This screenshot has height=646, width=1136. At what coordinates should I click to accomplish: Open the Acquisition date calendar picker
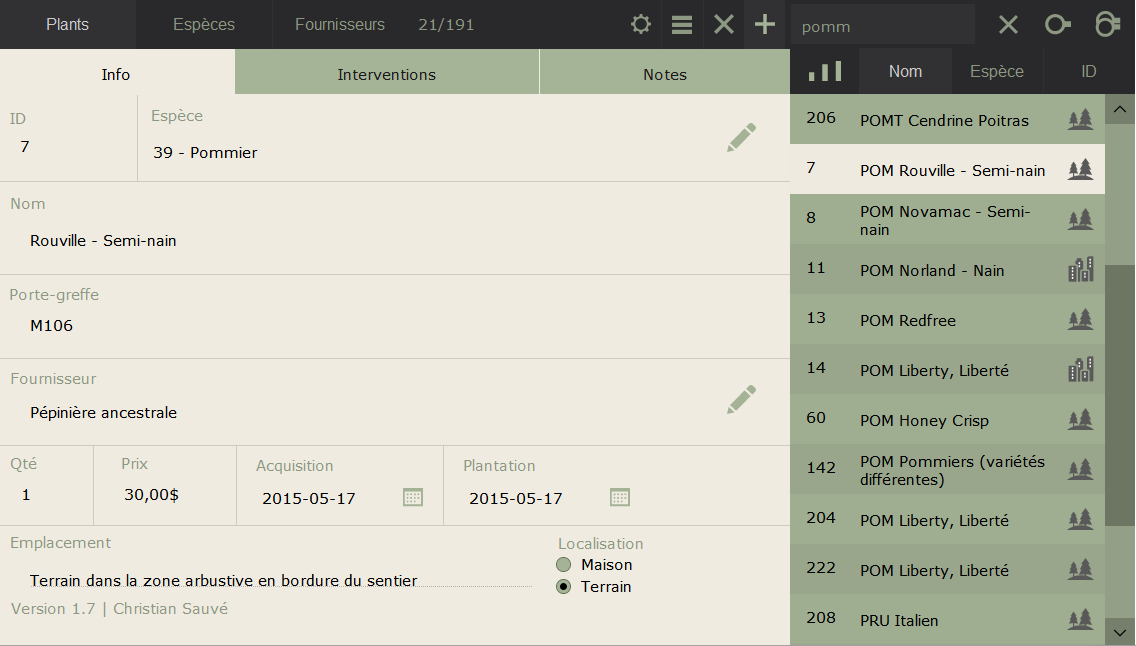(x=413, y=497)
